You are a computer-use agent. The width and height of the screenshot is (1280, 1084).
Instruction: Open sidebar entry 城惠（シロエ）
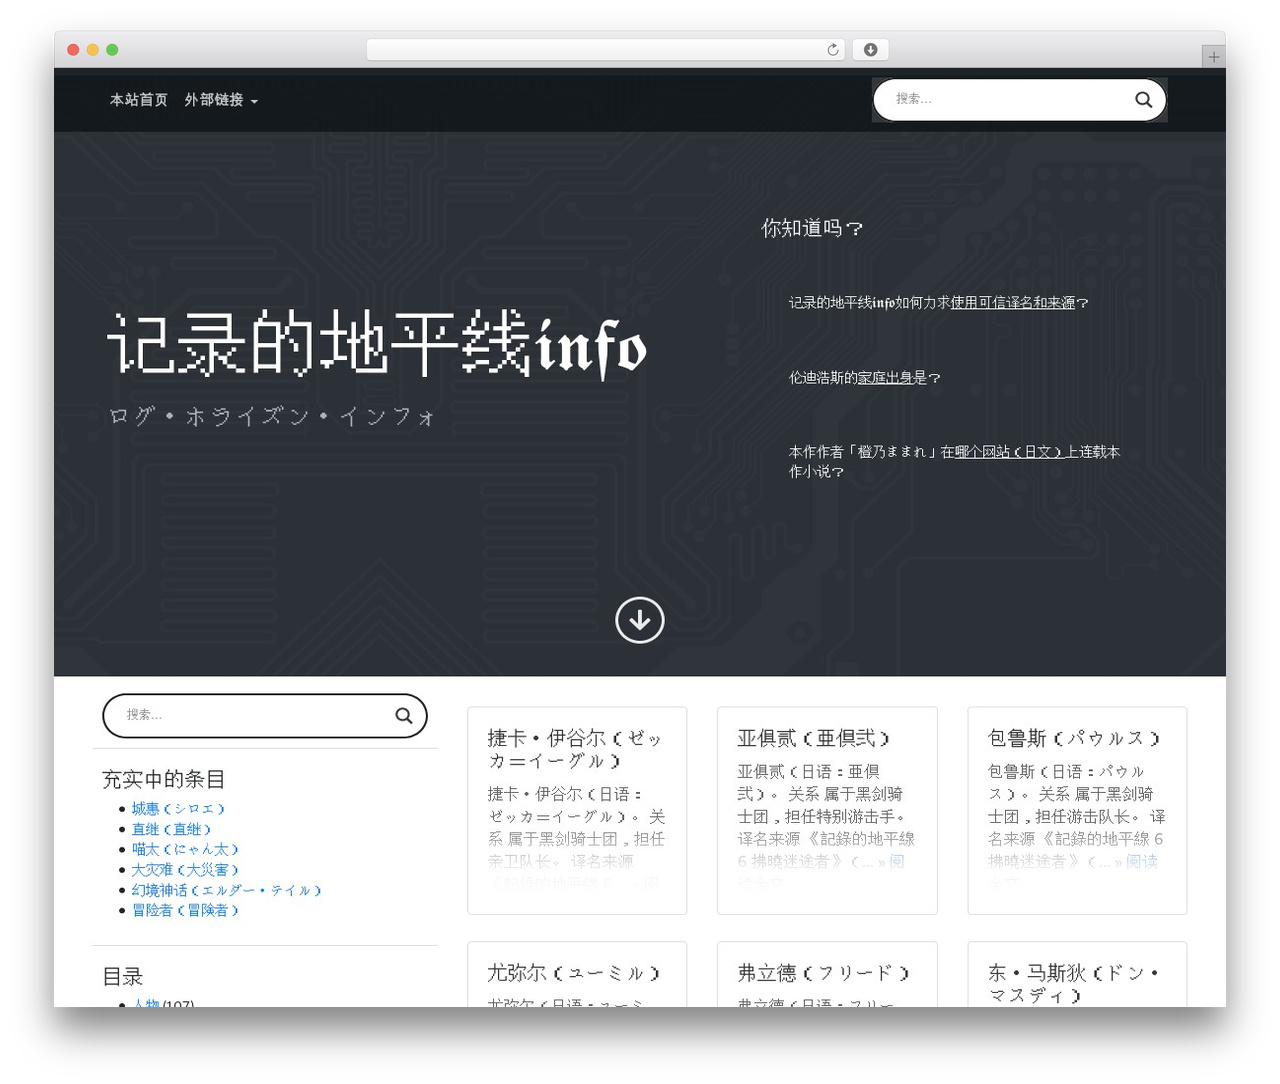pos(178,809)
